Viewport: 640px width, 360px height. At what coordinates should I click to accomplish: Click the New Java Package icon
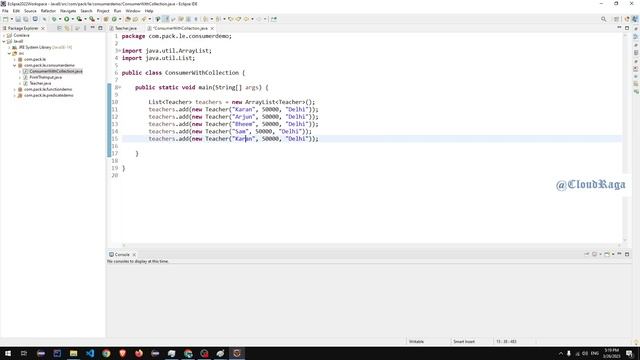tap(106, 19)
